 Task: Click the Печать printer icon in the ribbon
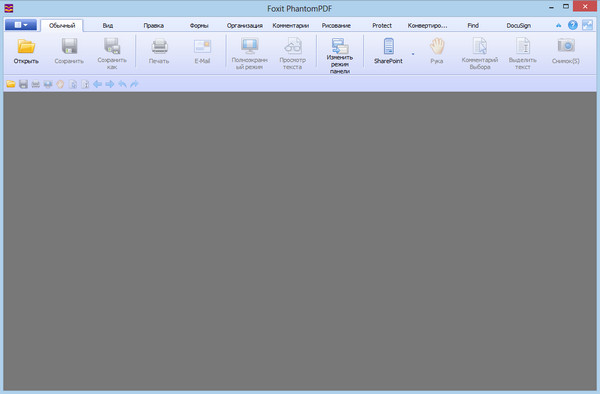click(x=159, y=46)
